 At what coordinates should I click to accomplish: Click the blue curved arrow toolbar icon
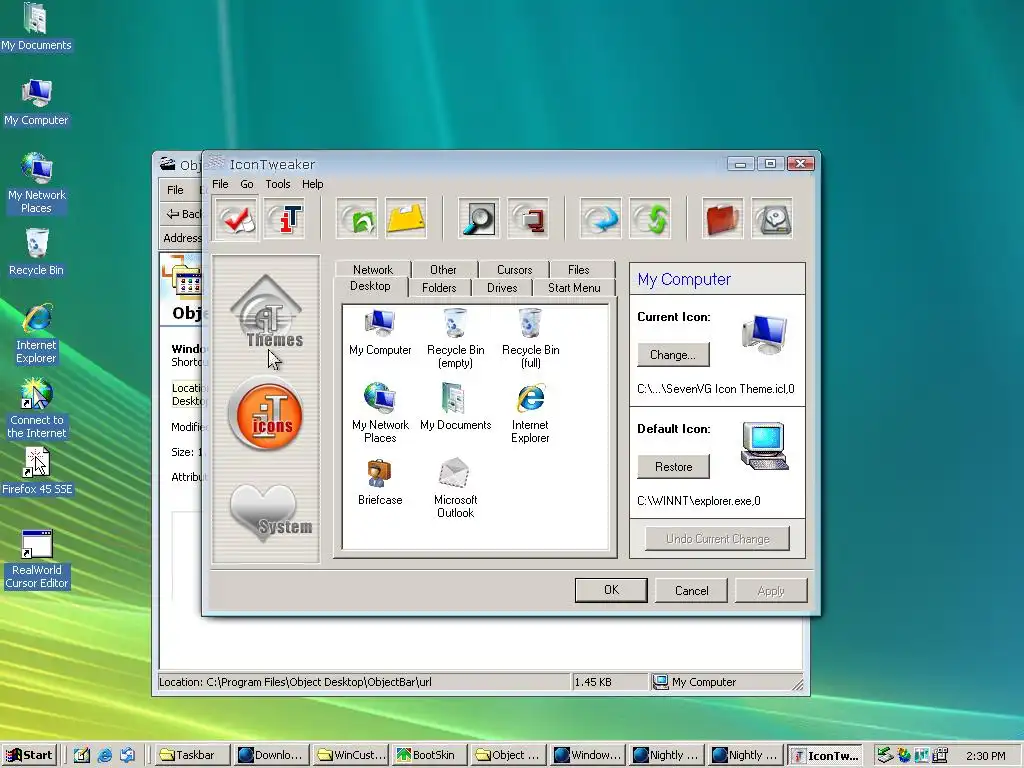pyautogui.click(x=600, y=219)
